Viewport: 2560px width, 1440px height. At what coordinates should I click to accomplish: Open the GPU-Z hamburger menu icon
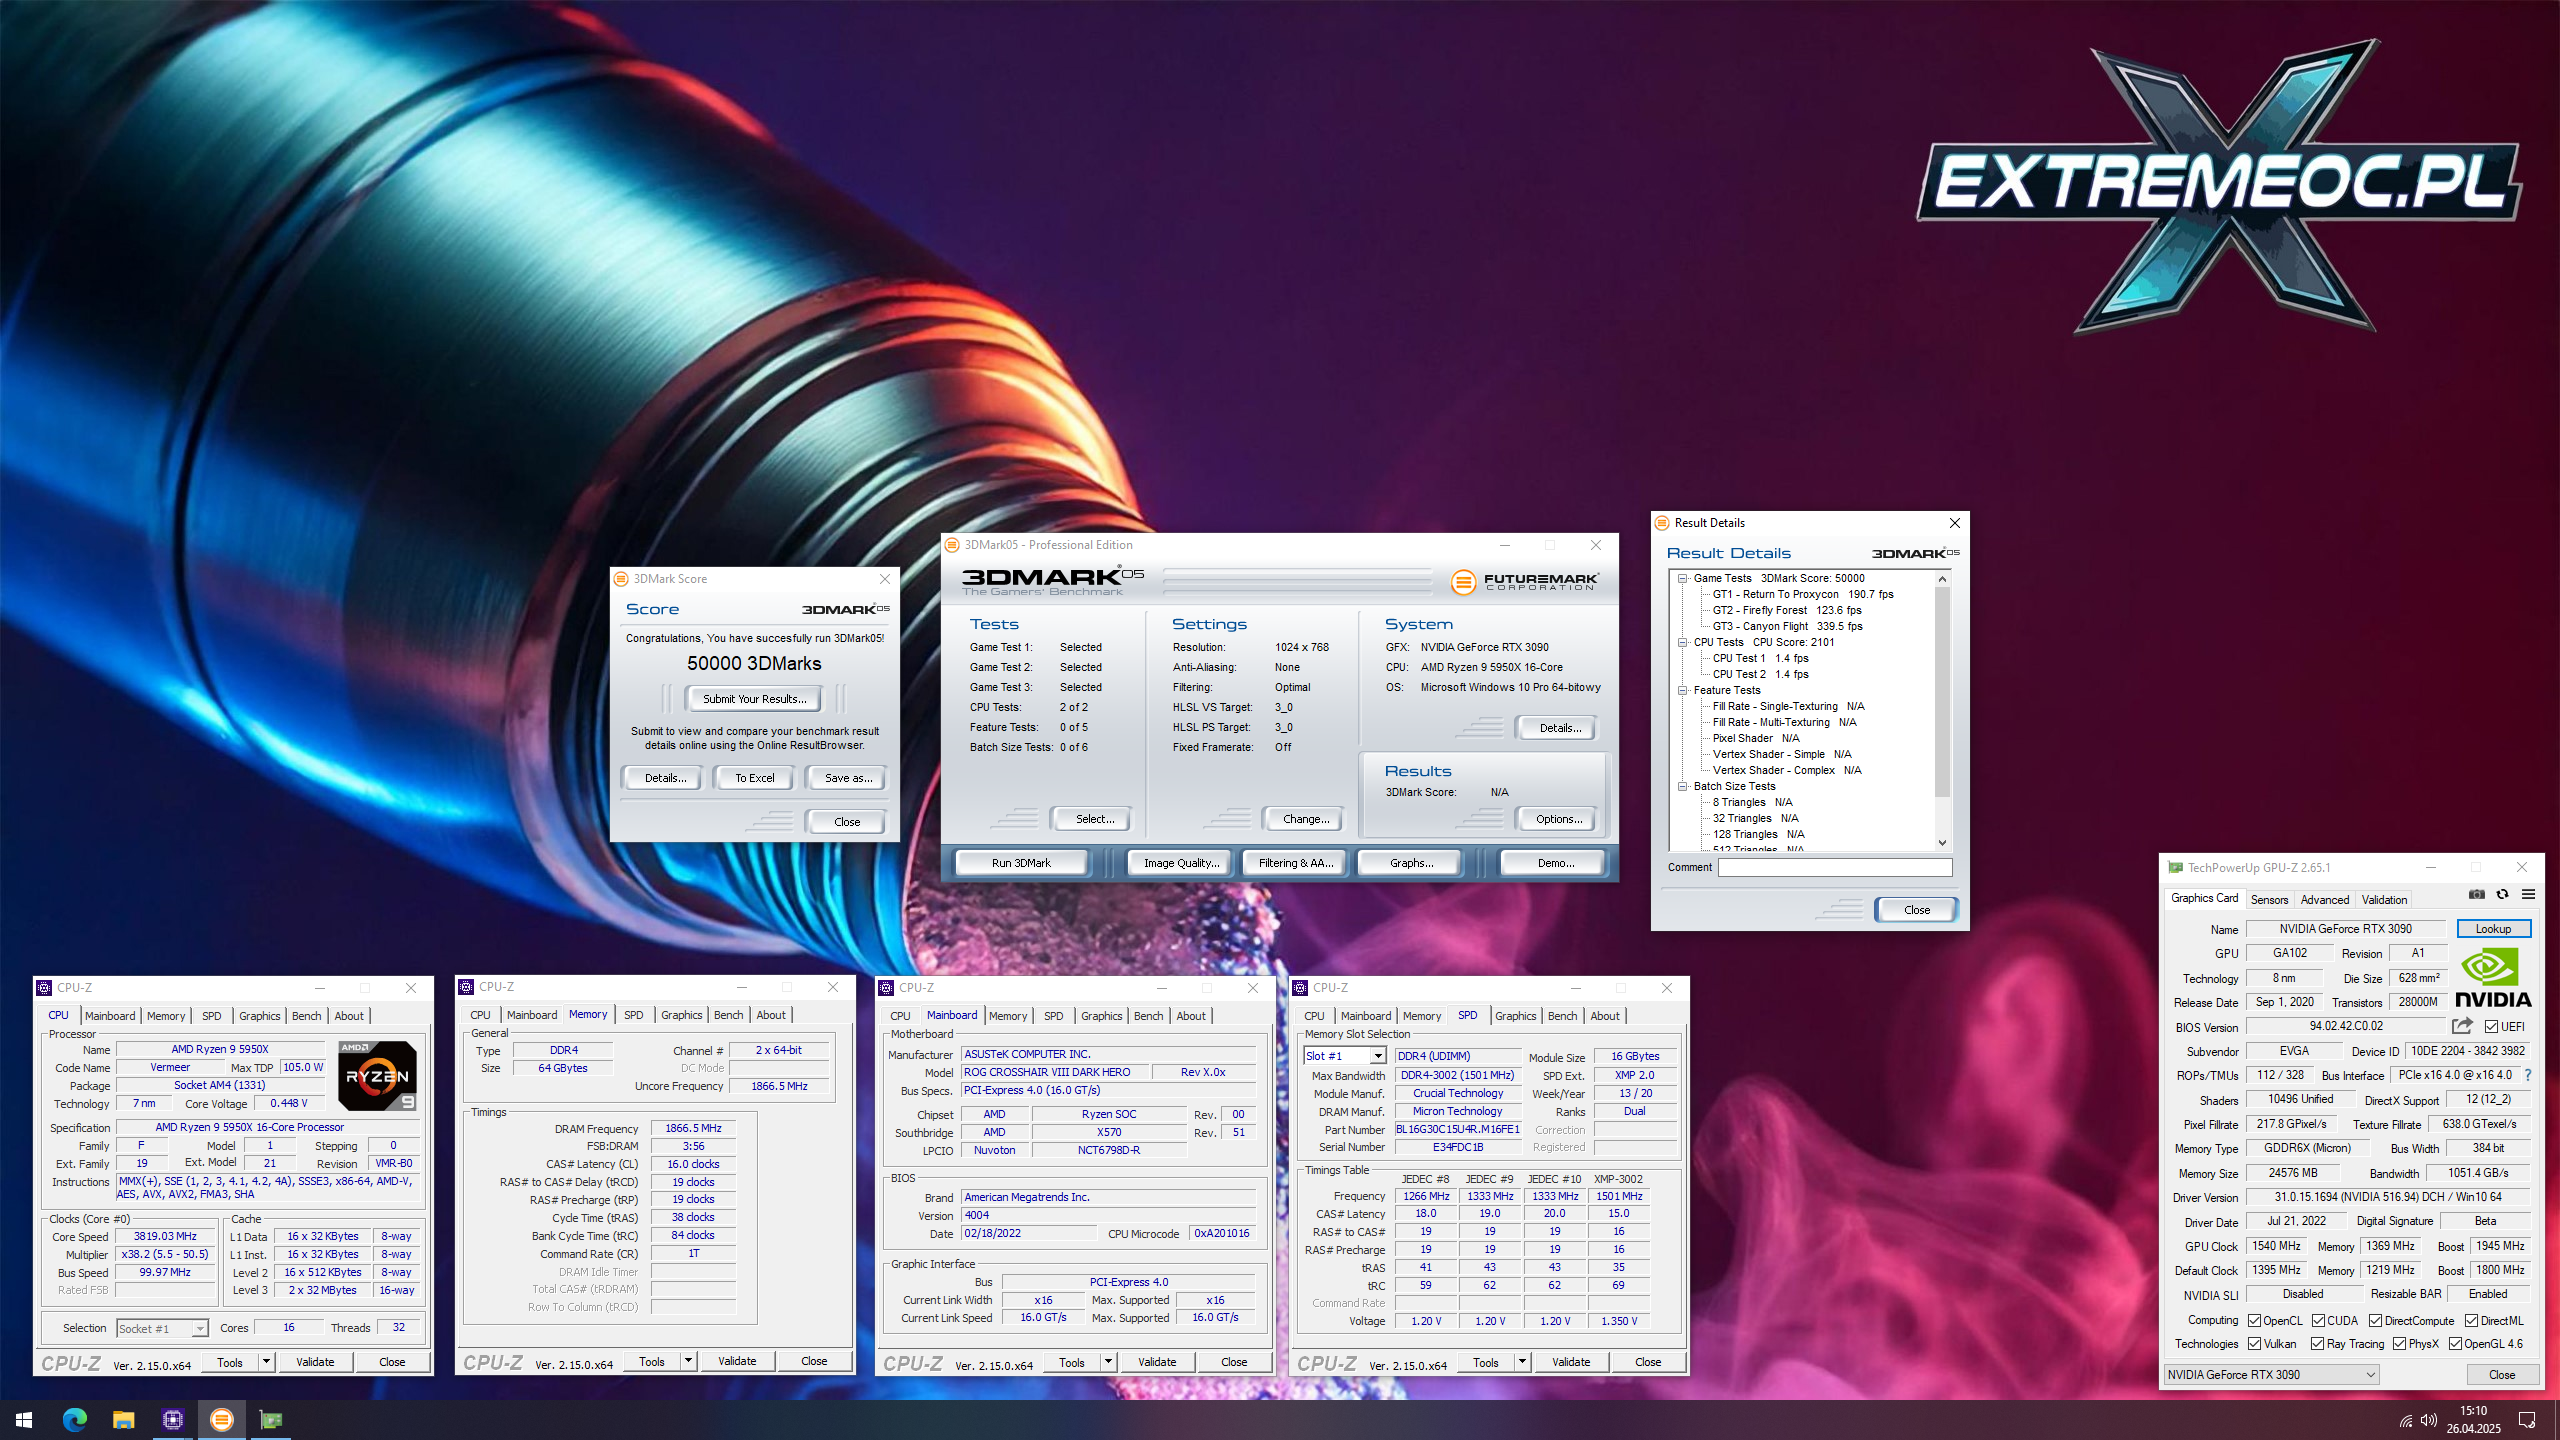coord(2528,894)
